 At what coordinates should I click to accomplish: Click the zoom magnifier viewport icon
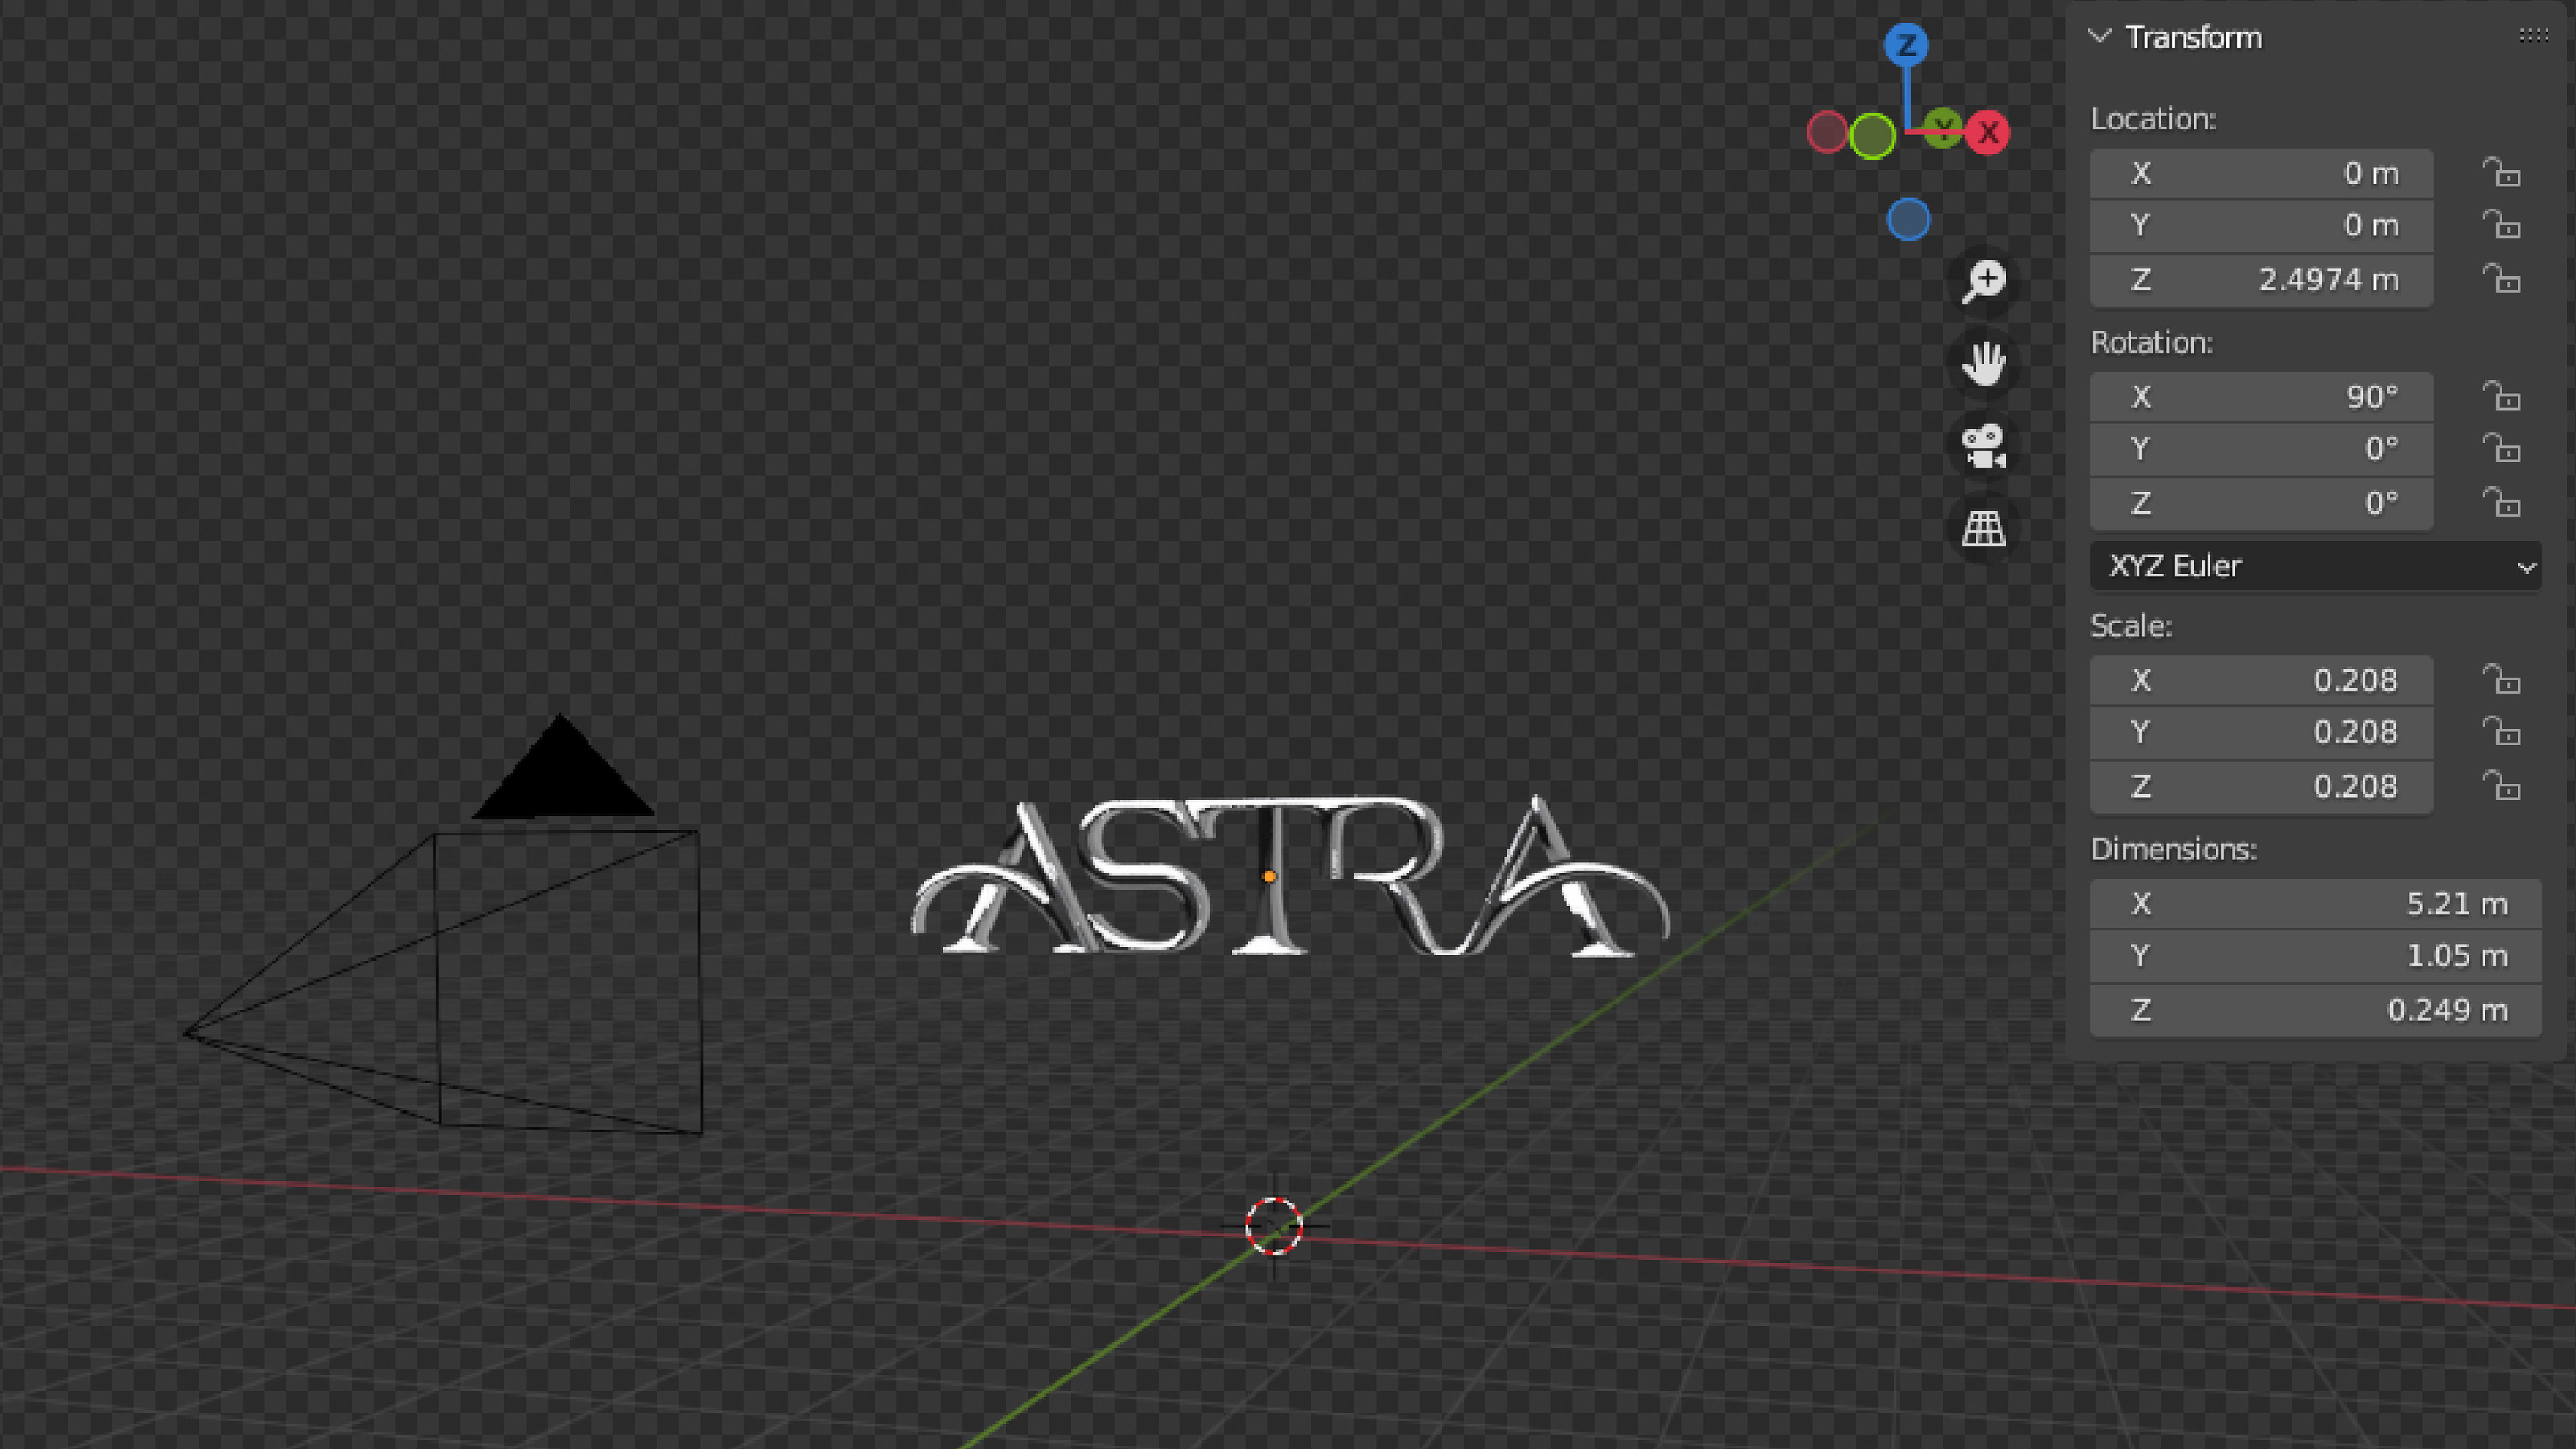(x=1984, y=281)
